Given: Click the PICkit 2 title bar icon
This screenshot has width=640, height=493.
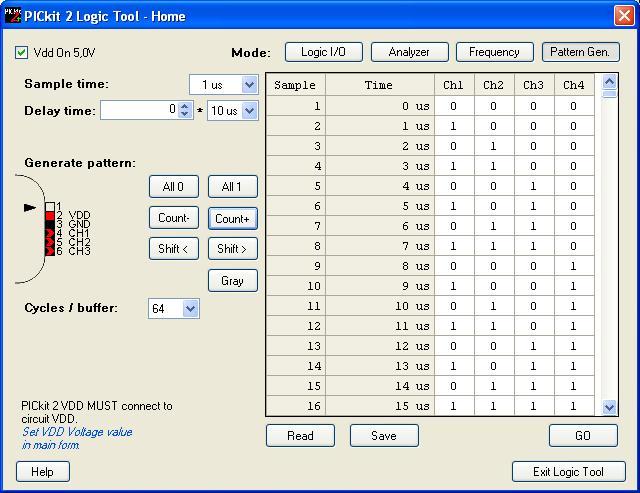Looking at the screenshot, I should coord(12,16).
